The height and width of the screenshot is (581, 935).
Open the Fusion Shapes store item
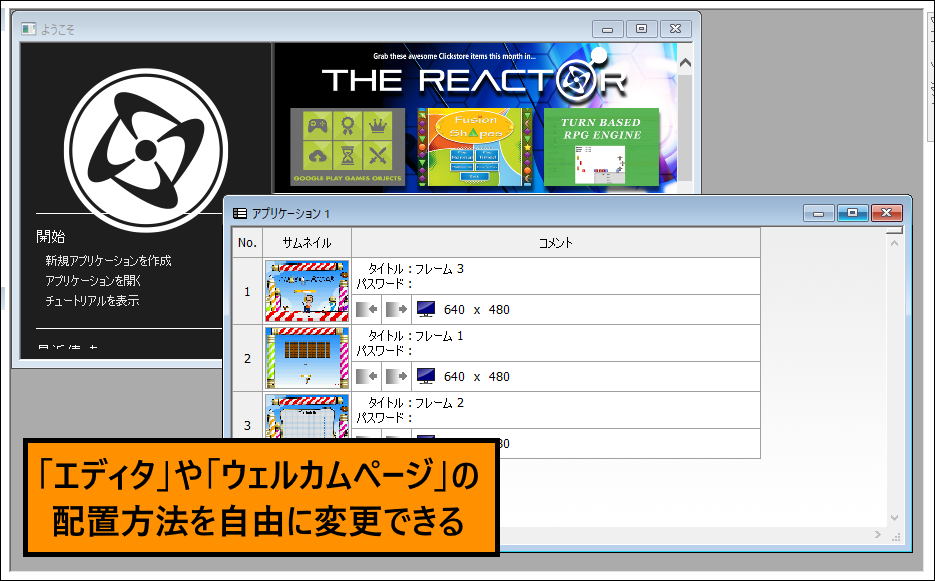[475, 147]
